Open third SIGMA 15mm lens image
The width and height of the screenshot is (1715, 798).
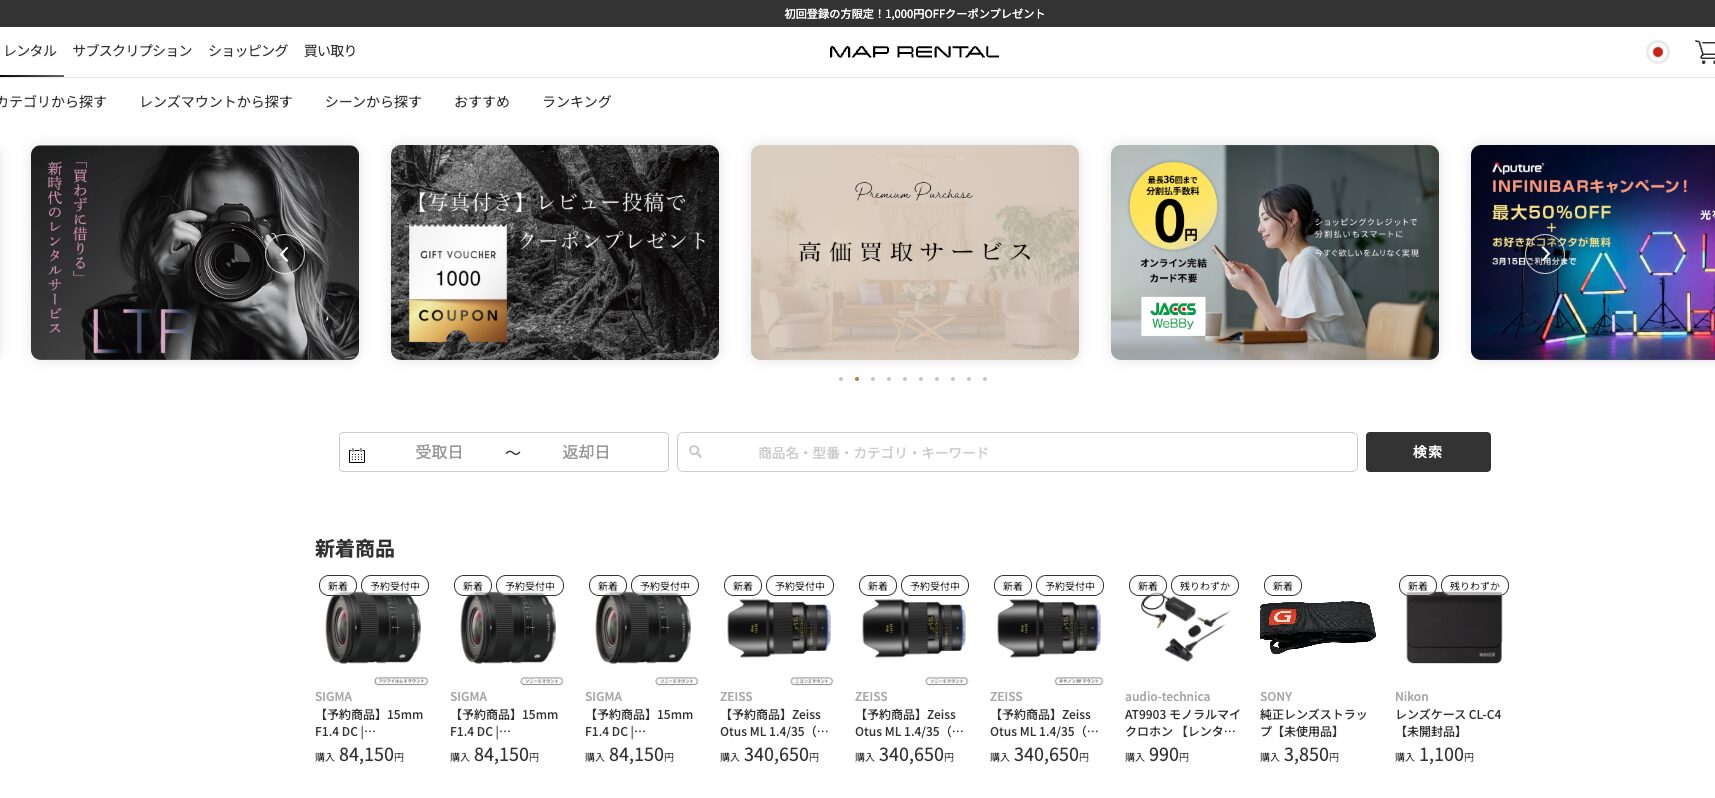[642, 629]
